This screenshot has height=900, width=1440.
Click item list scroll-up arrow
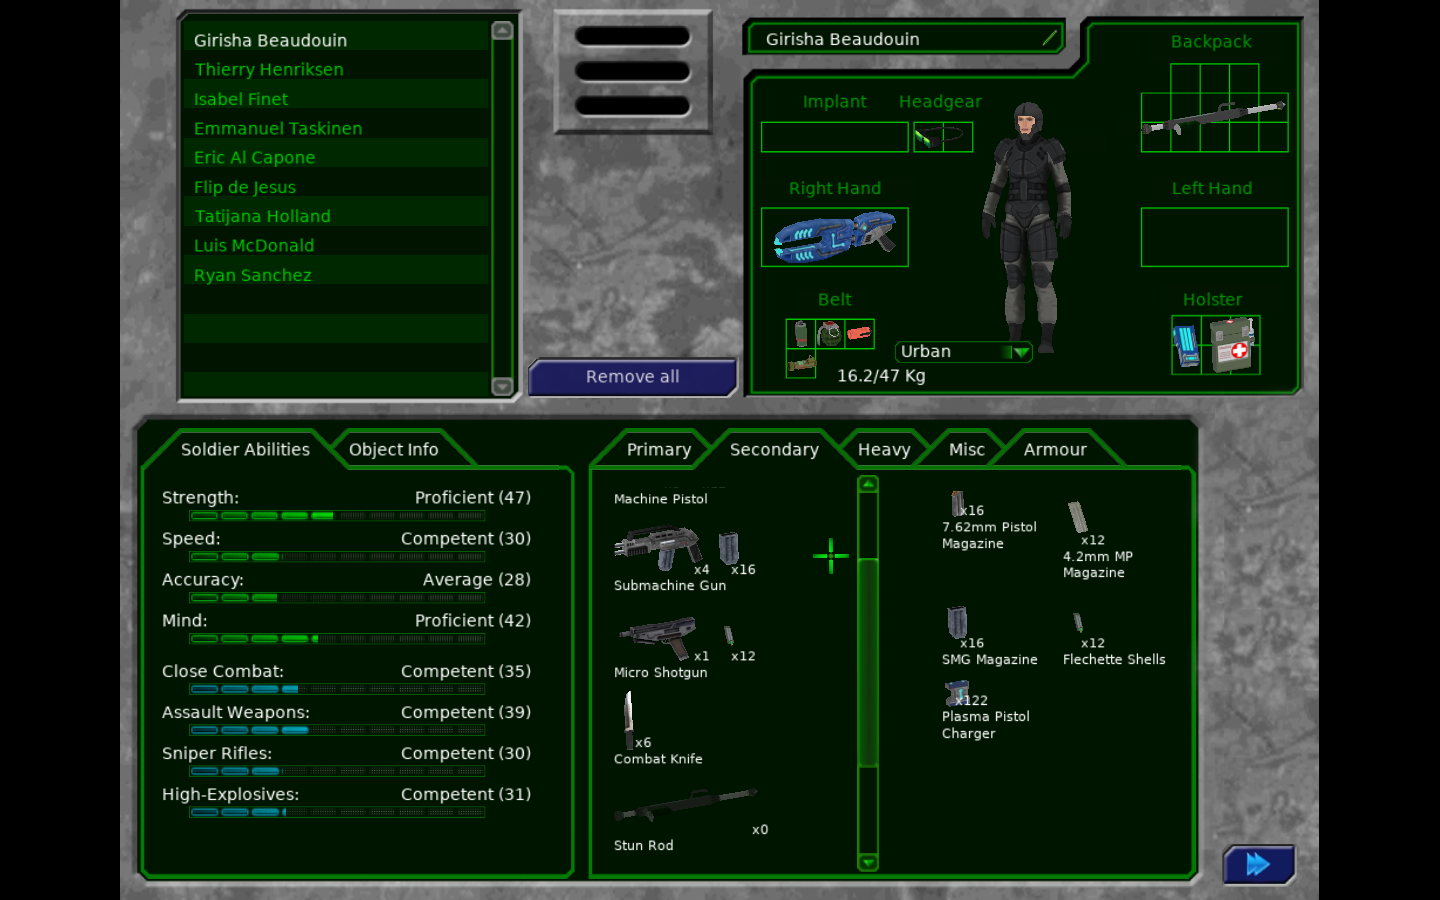[x=868, y=485]
